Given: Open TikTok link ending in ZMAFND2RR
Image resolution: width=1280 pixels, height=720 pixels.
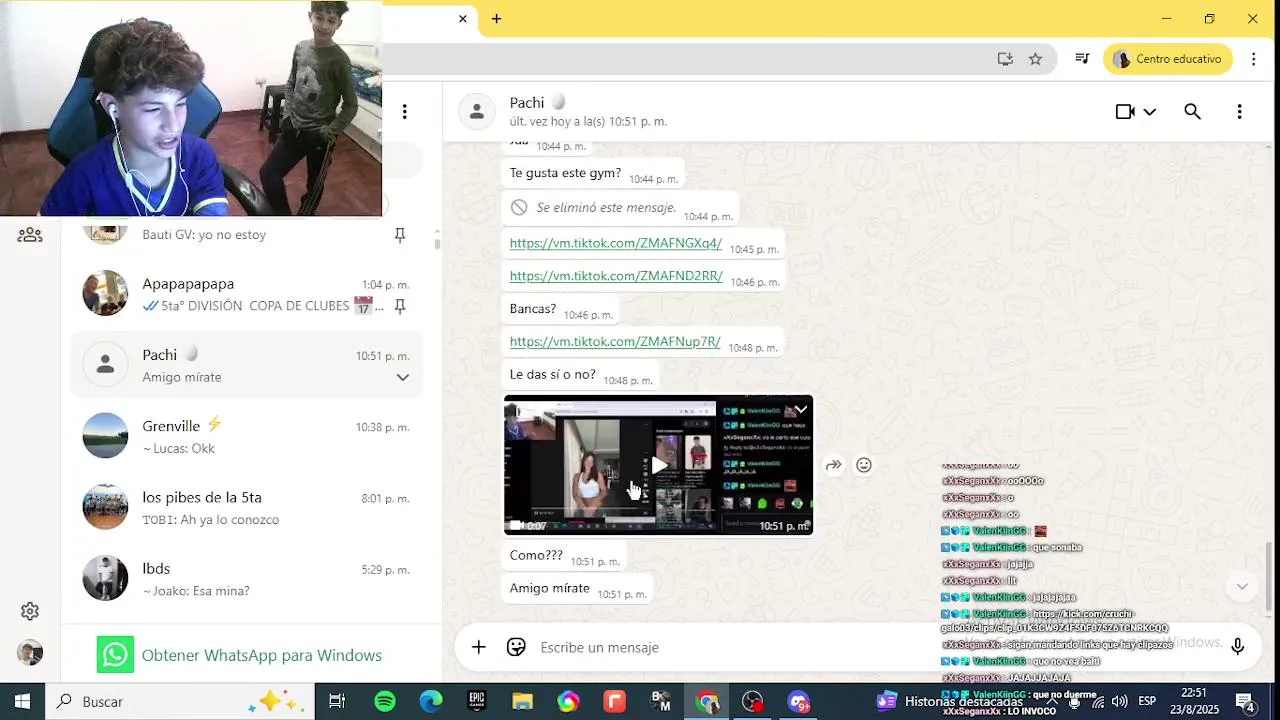Looking at the screenshot, I should point(616,276).
